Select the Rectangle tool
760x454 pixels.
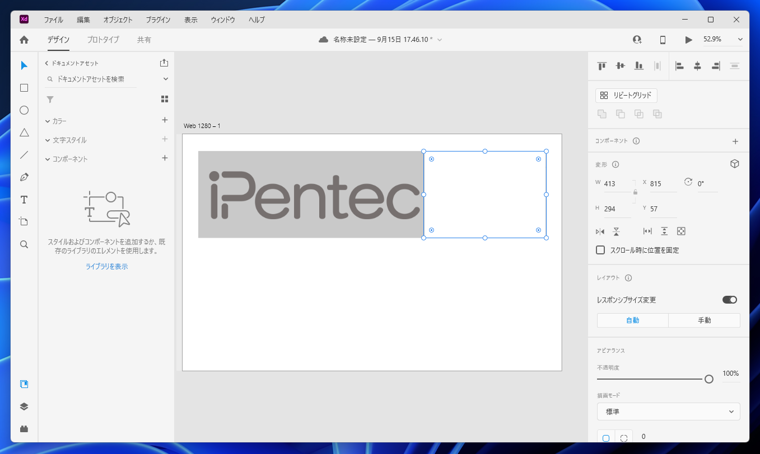(24, 88)
